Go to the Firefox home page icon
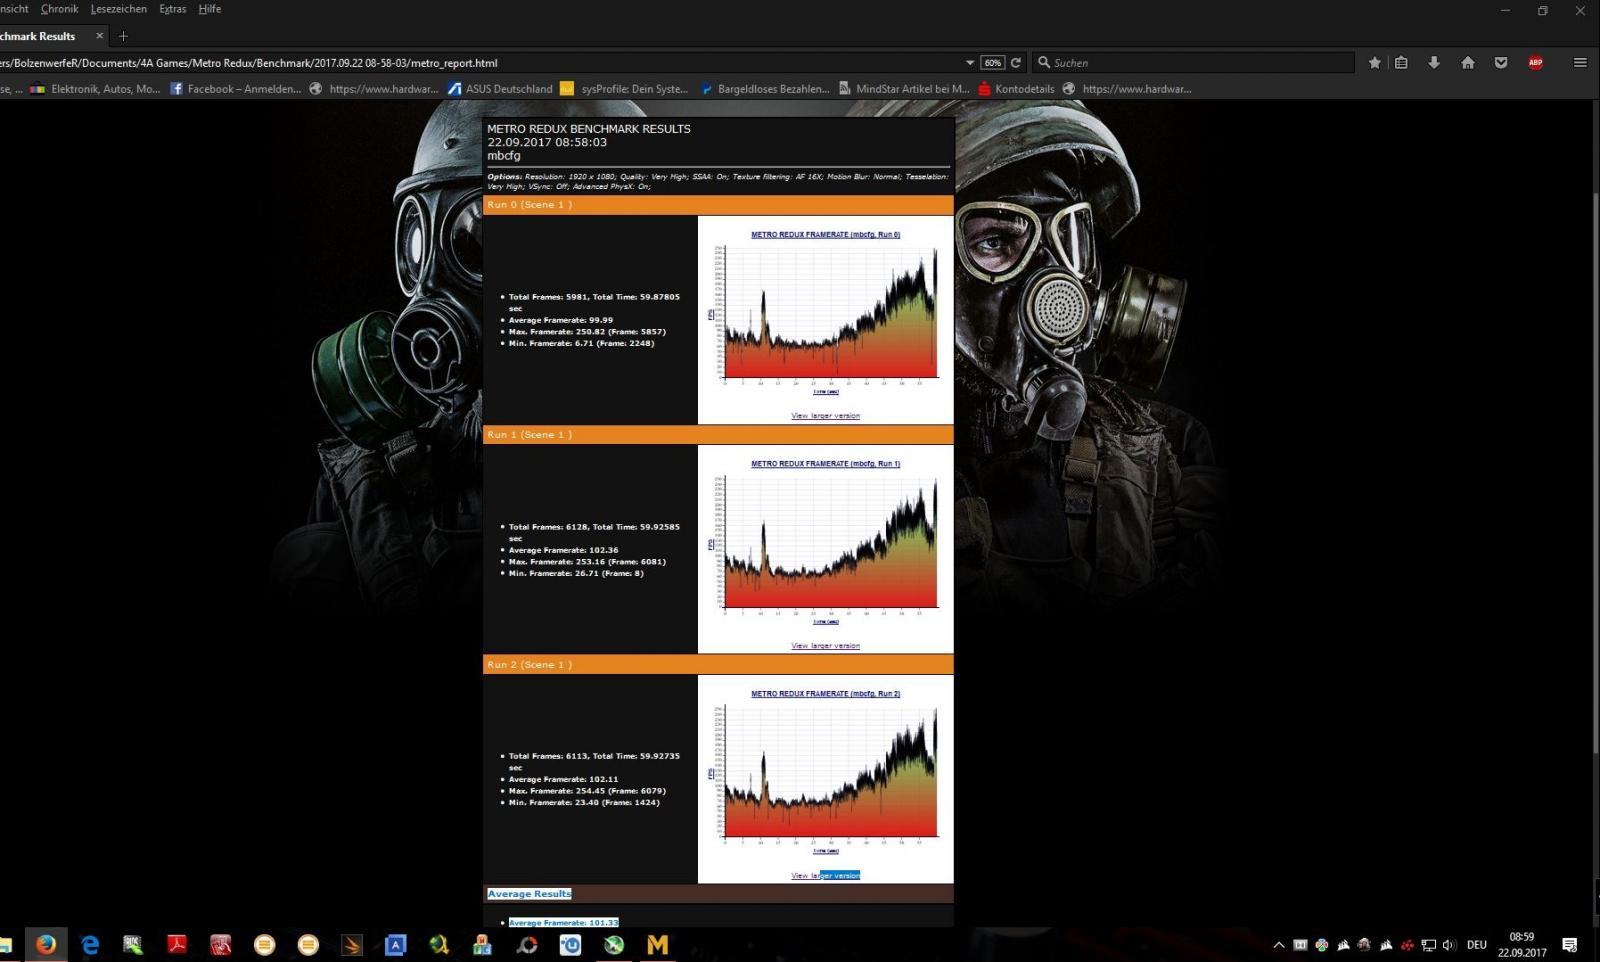 [x=1468, y=62]
